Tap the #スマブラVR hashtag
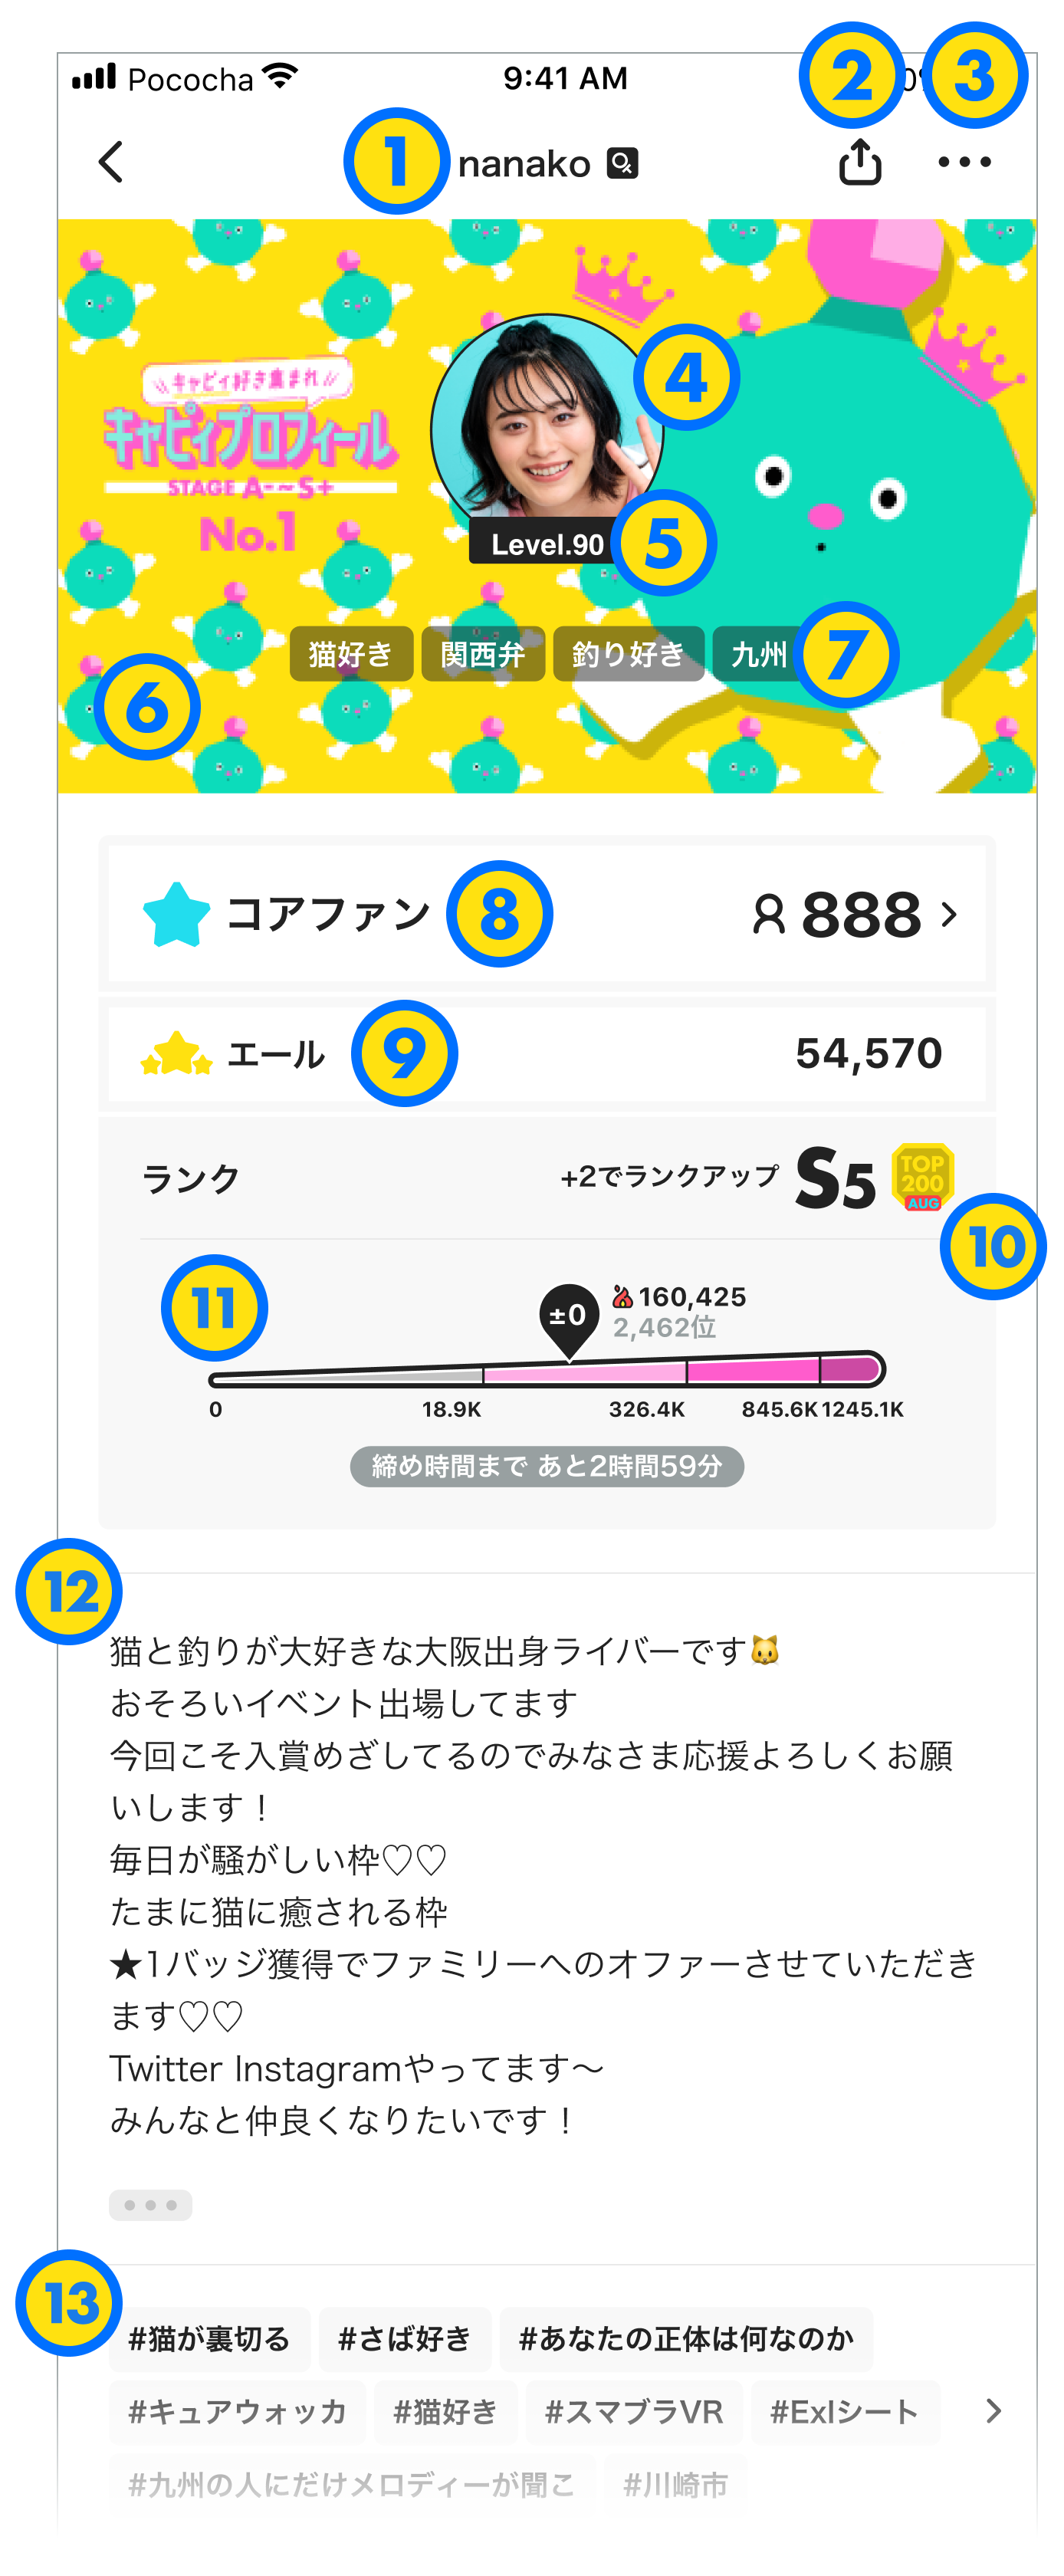The width and height of the screenshot is (1064, 2576). tap(634, 2412)
